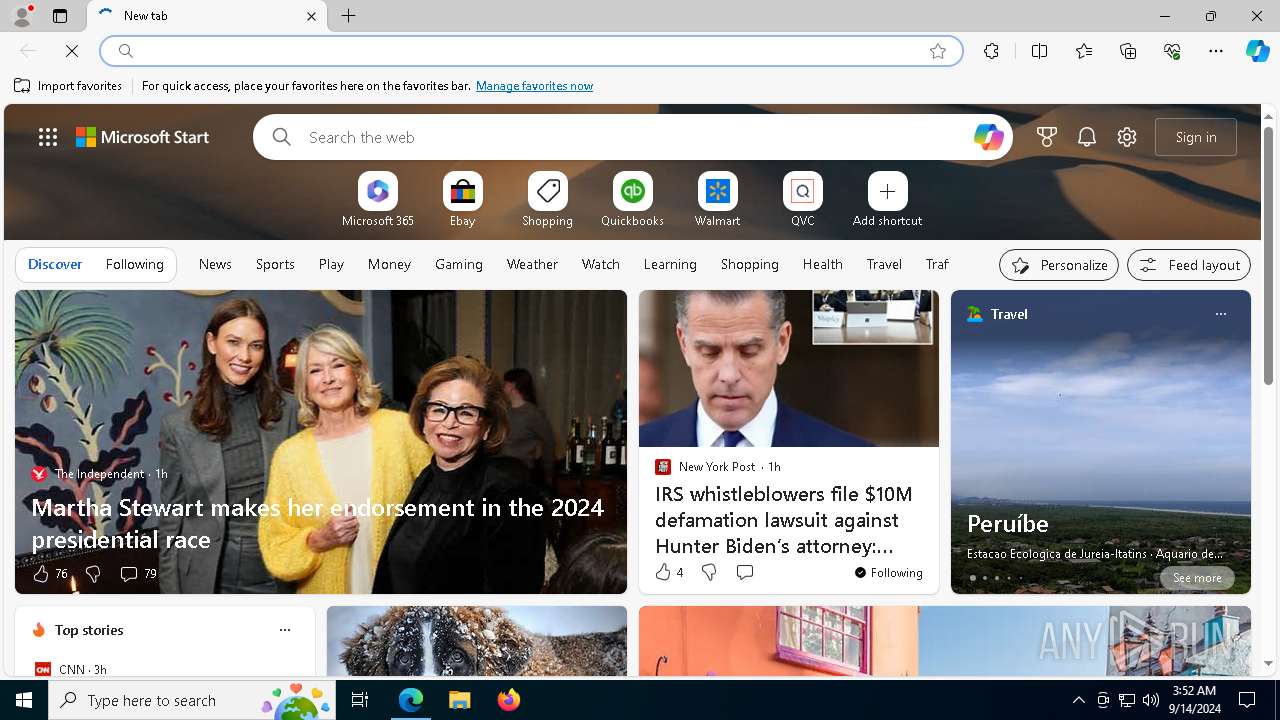The image size is (1280, 720).
Task: Open the Extensions puzzle icon
Action: [x=991, y=51]
